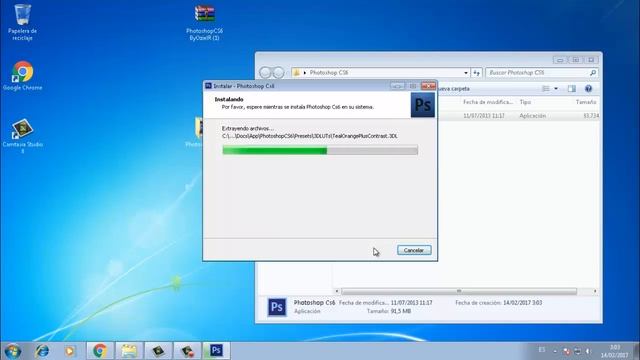Click the horizontal scrollbar in Explorer
This screenshot has height=360, width=640.
click(x=459, y=291)
